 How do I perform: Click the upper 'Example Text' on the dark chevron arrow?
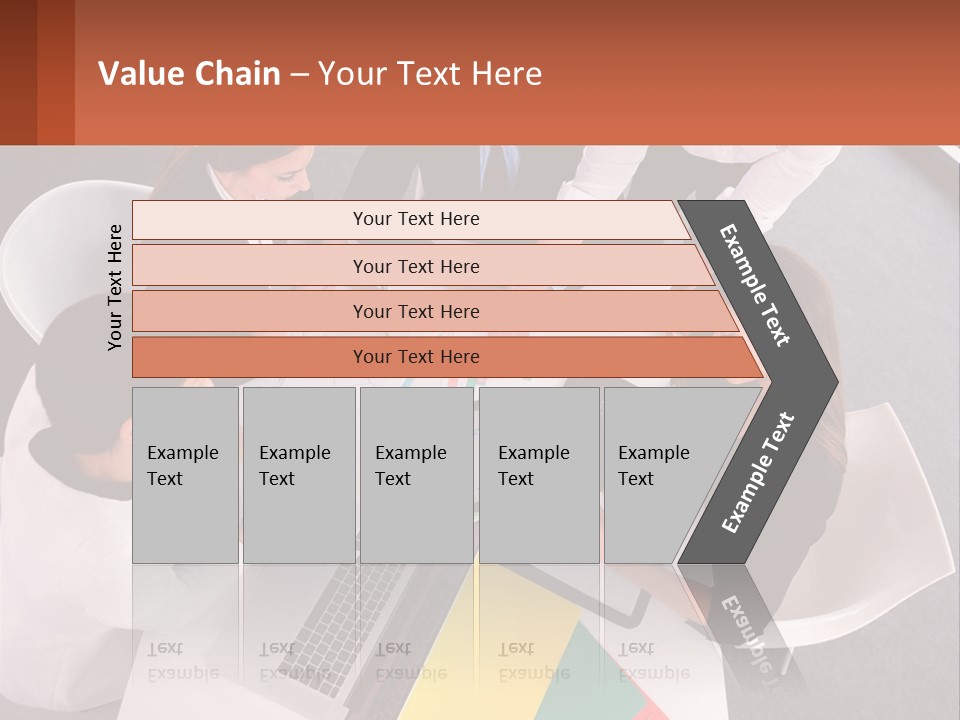coord(754,285)
